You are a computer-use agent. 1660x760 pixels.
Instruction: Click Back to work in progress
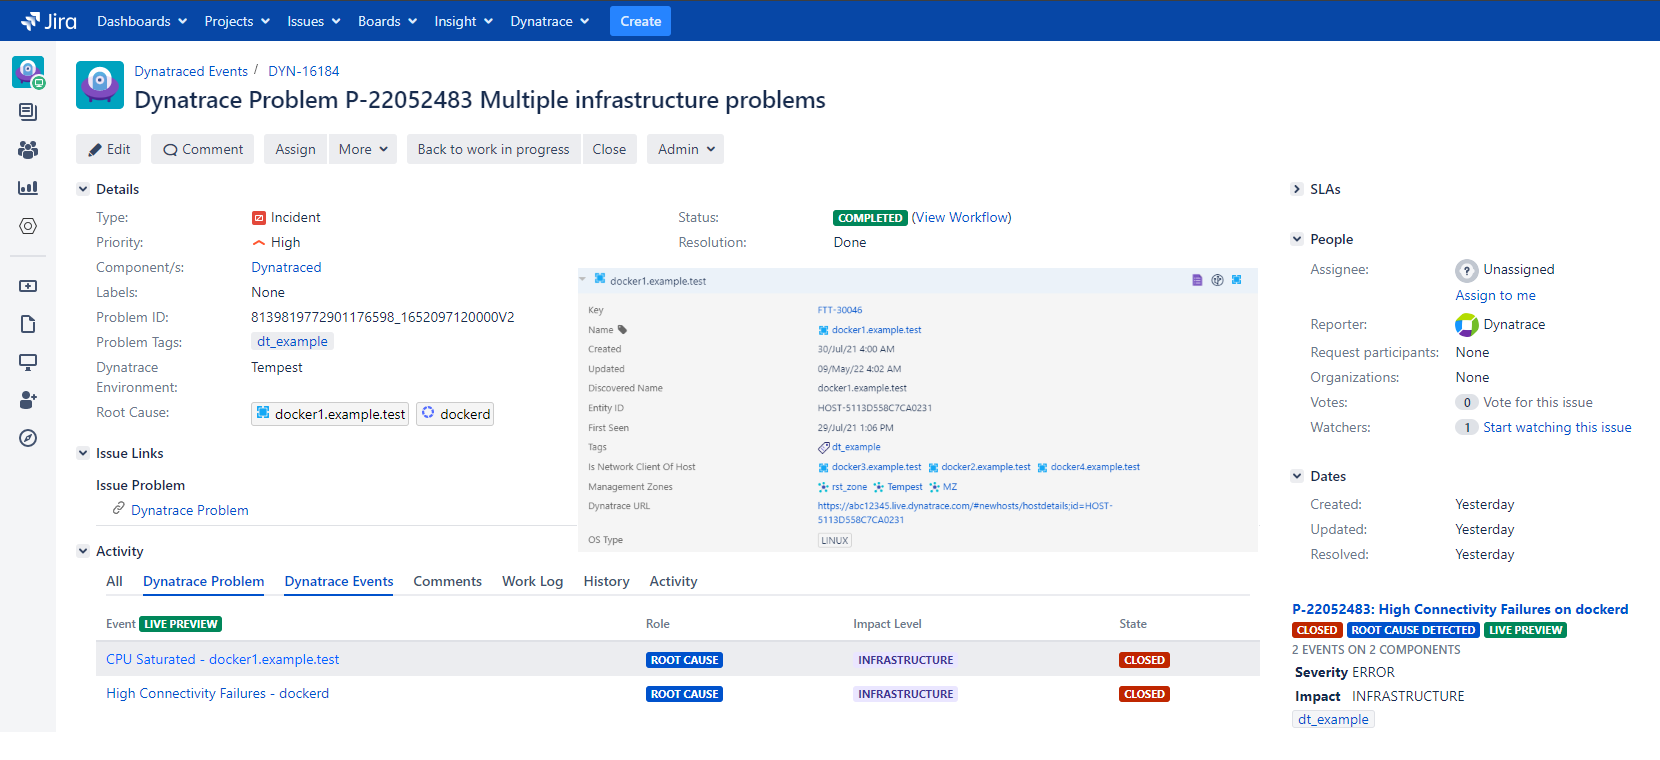[494, 149]
